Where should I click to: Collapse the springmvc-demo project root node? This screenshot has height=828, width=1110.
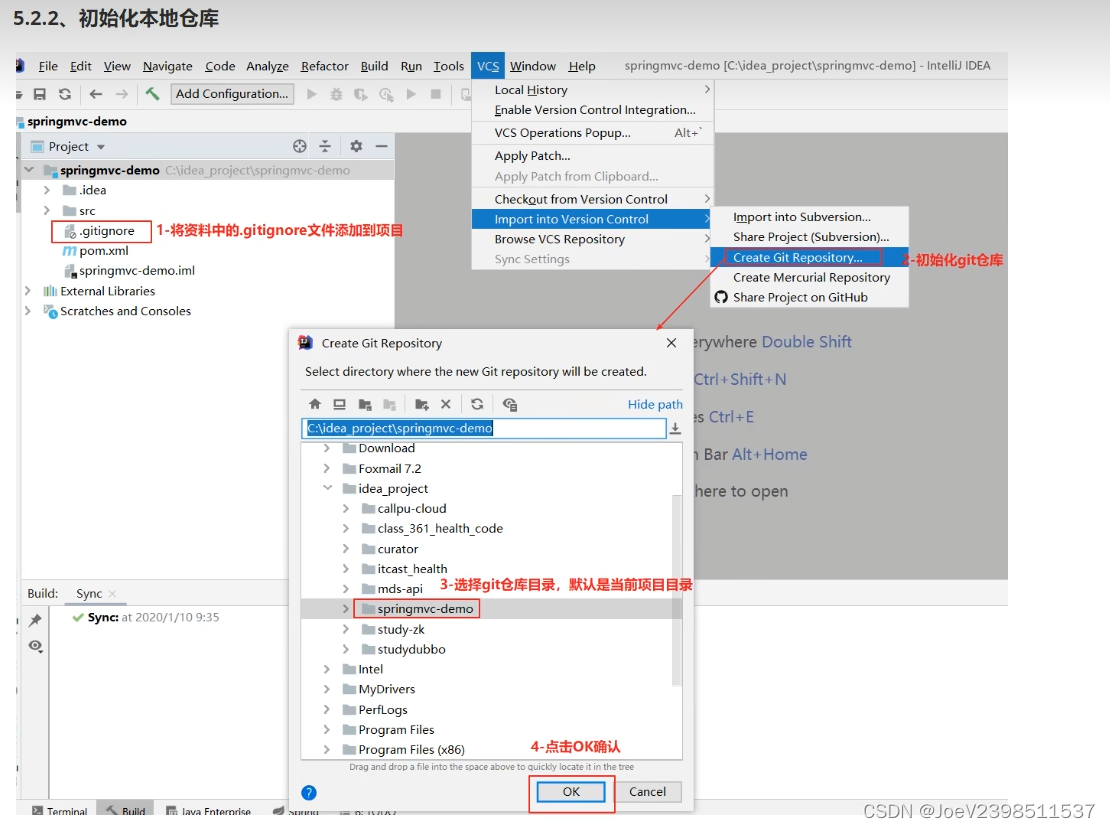29,170
